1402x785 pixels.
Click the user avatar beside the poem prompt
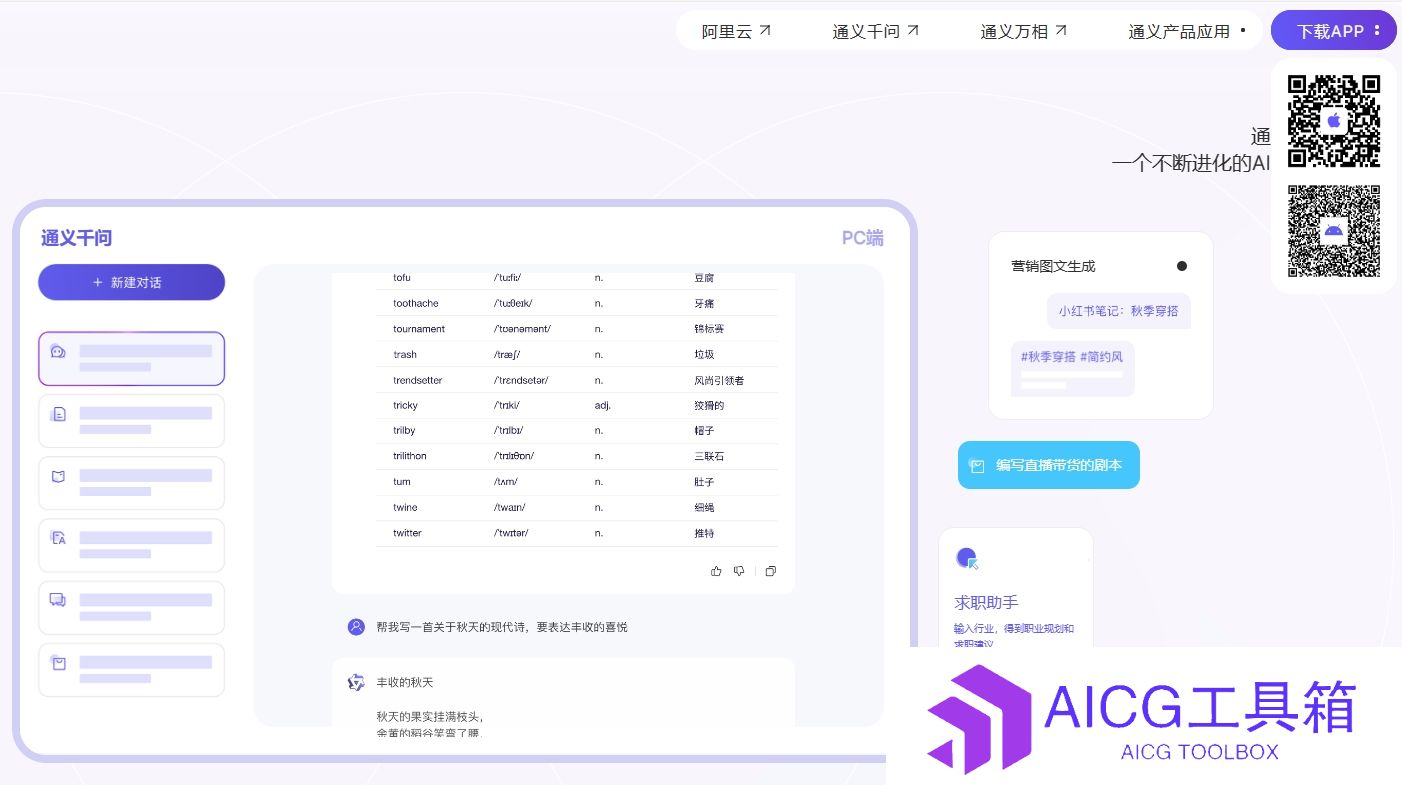356,627
